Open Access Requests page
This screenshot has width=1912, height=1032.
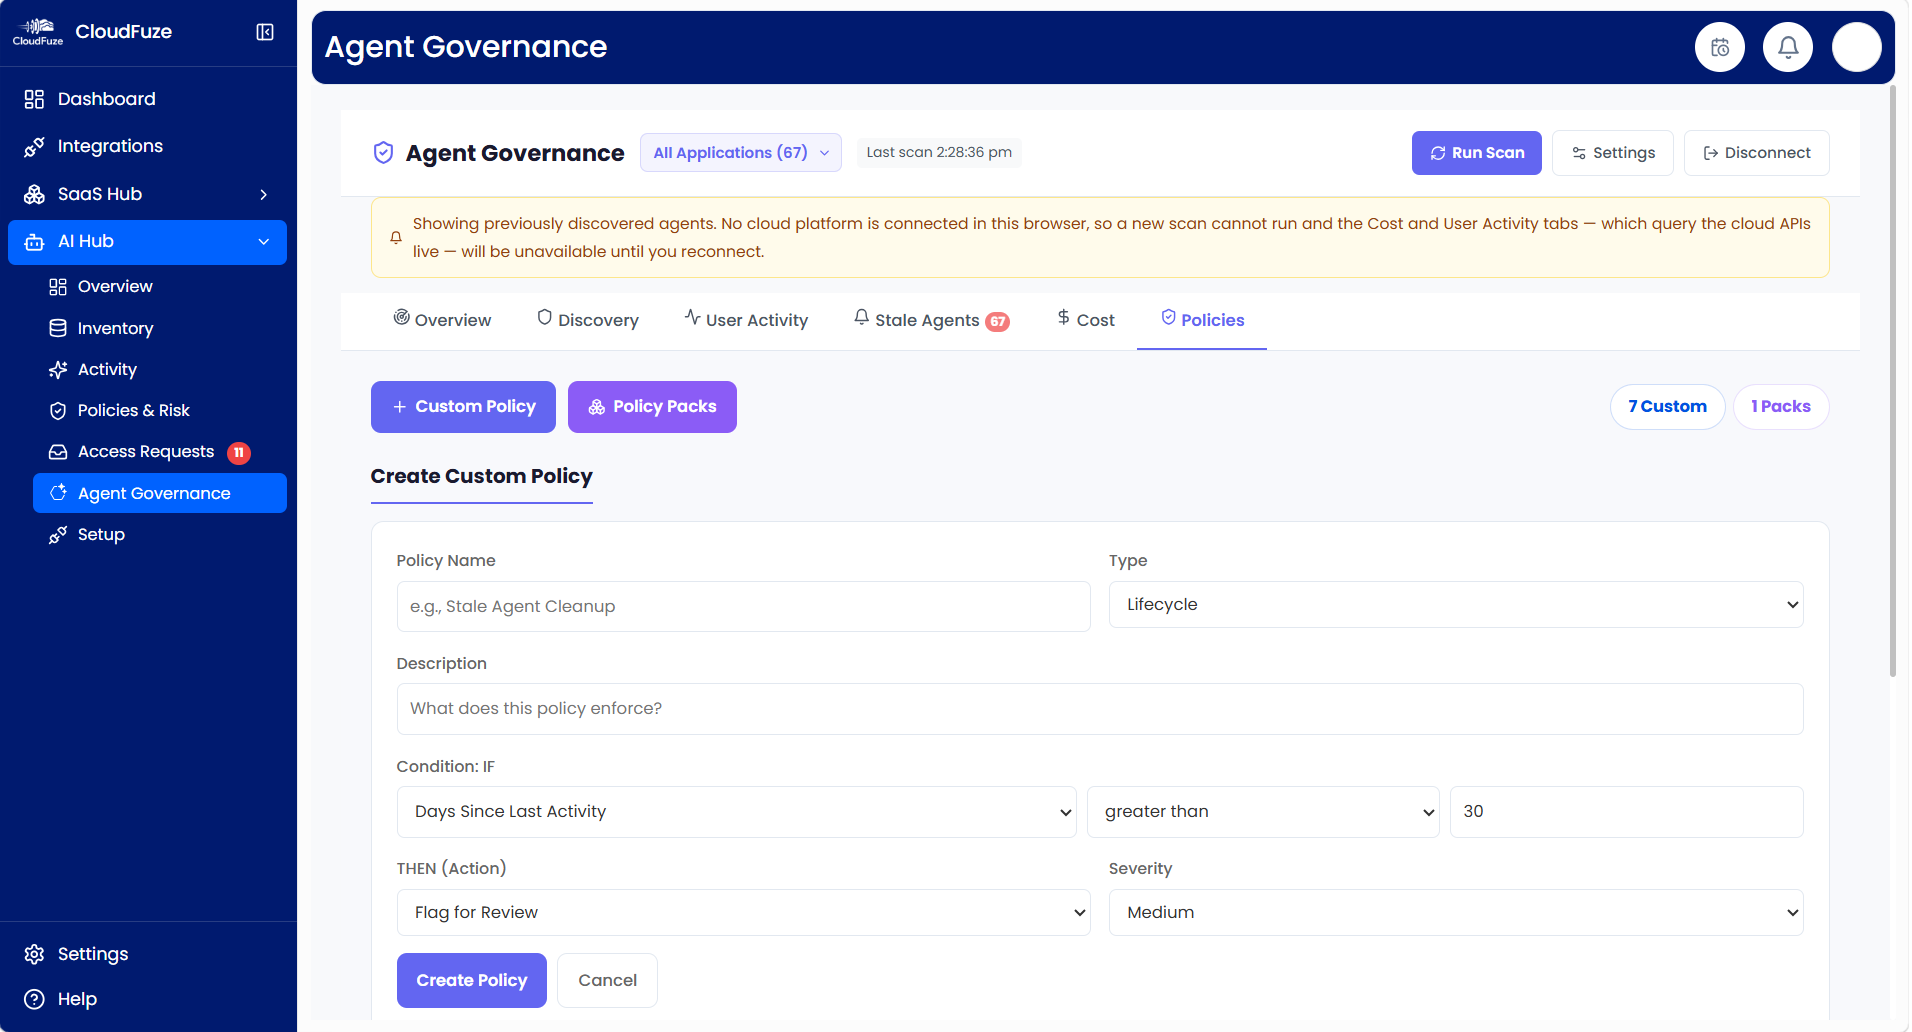(160, 452)
